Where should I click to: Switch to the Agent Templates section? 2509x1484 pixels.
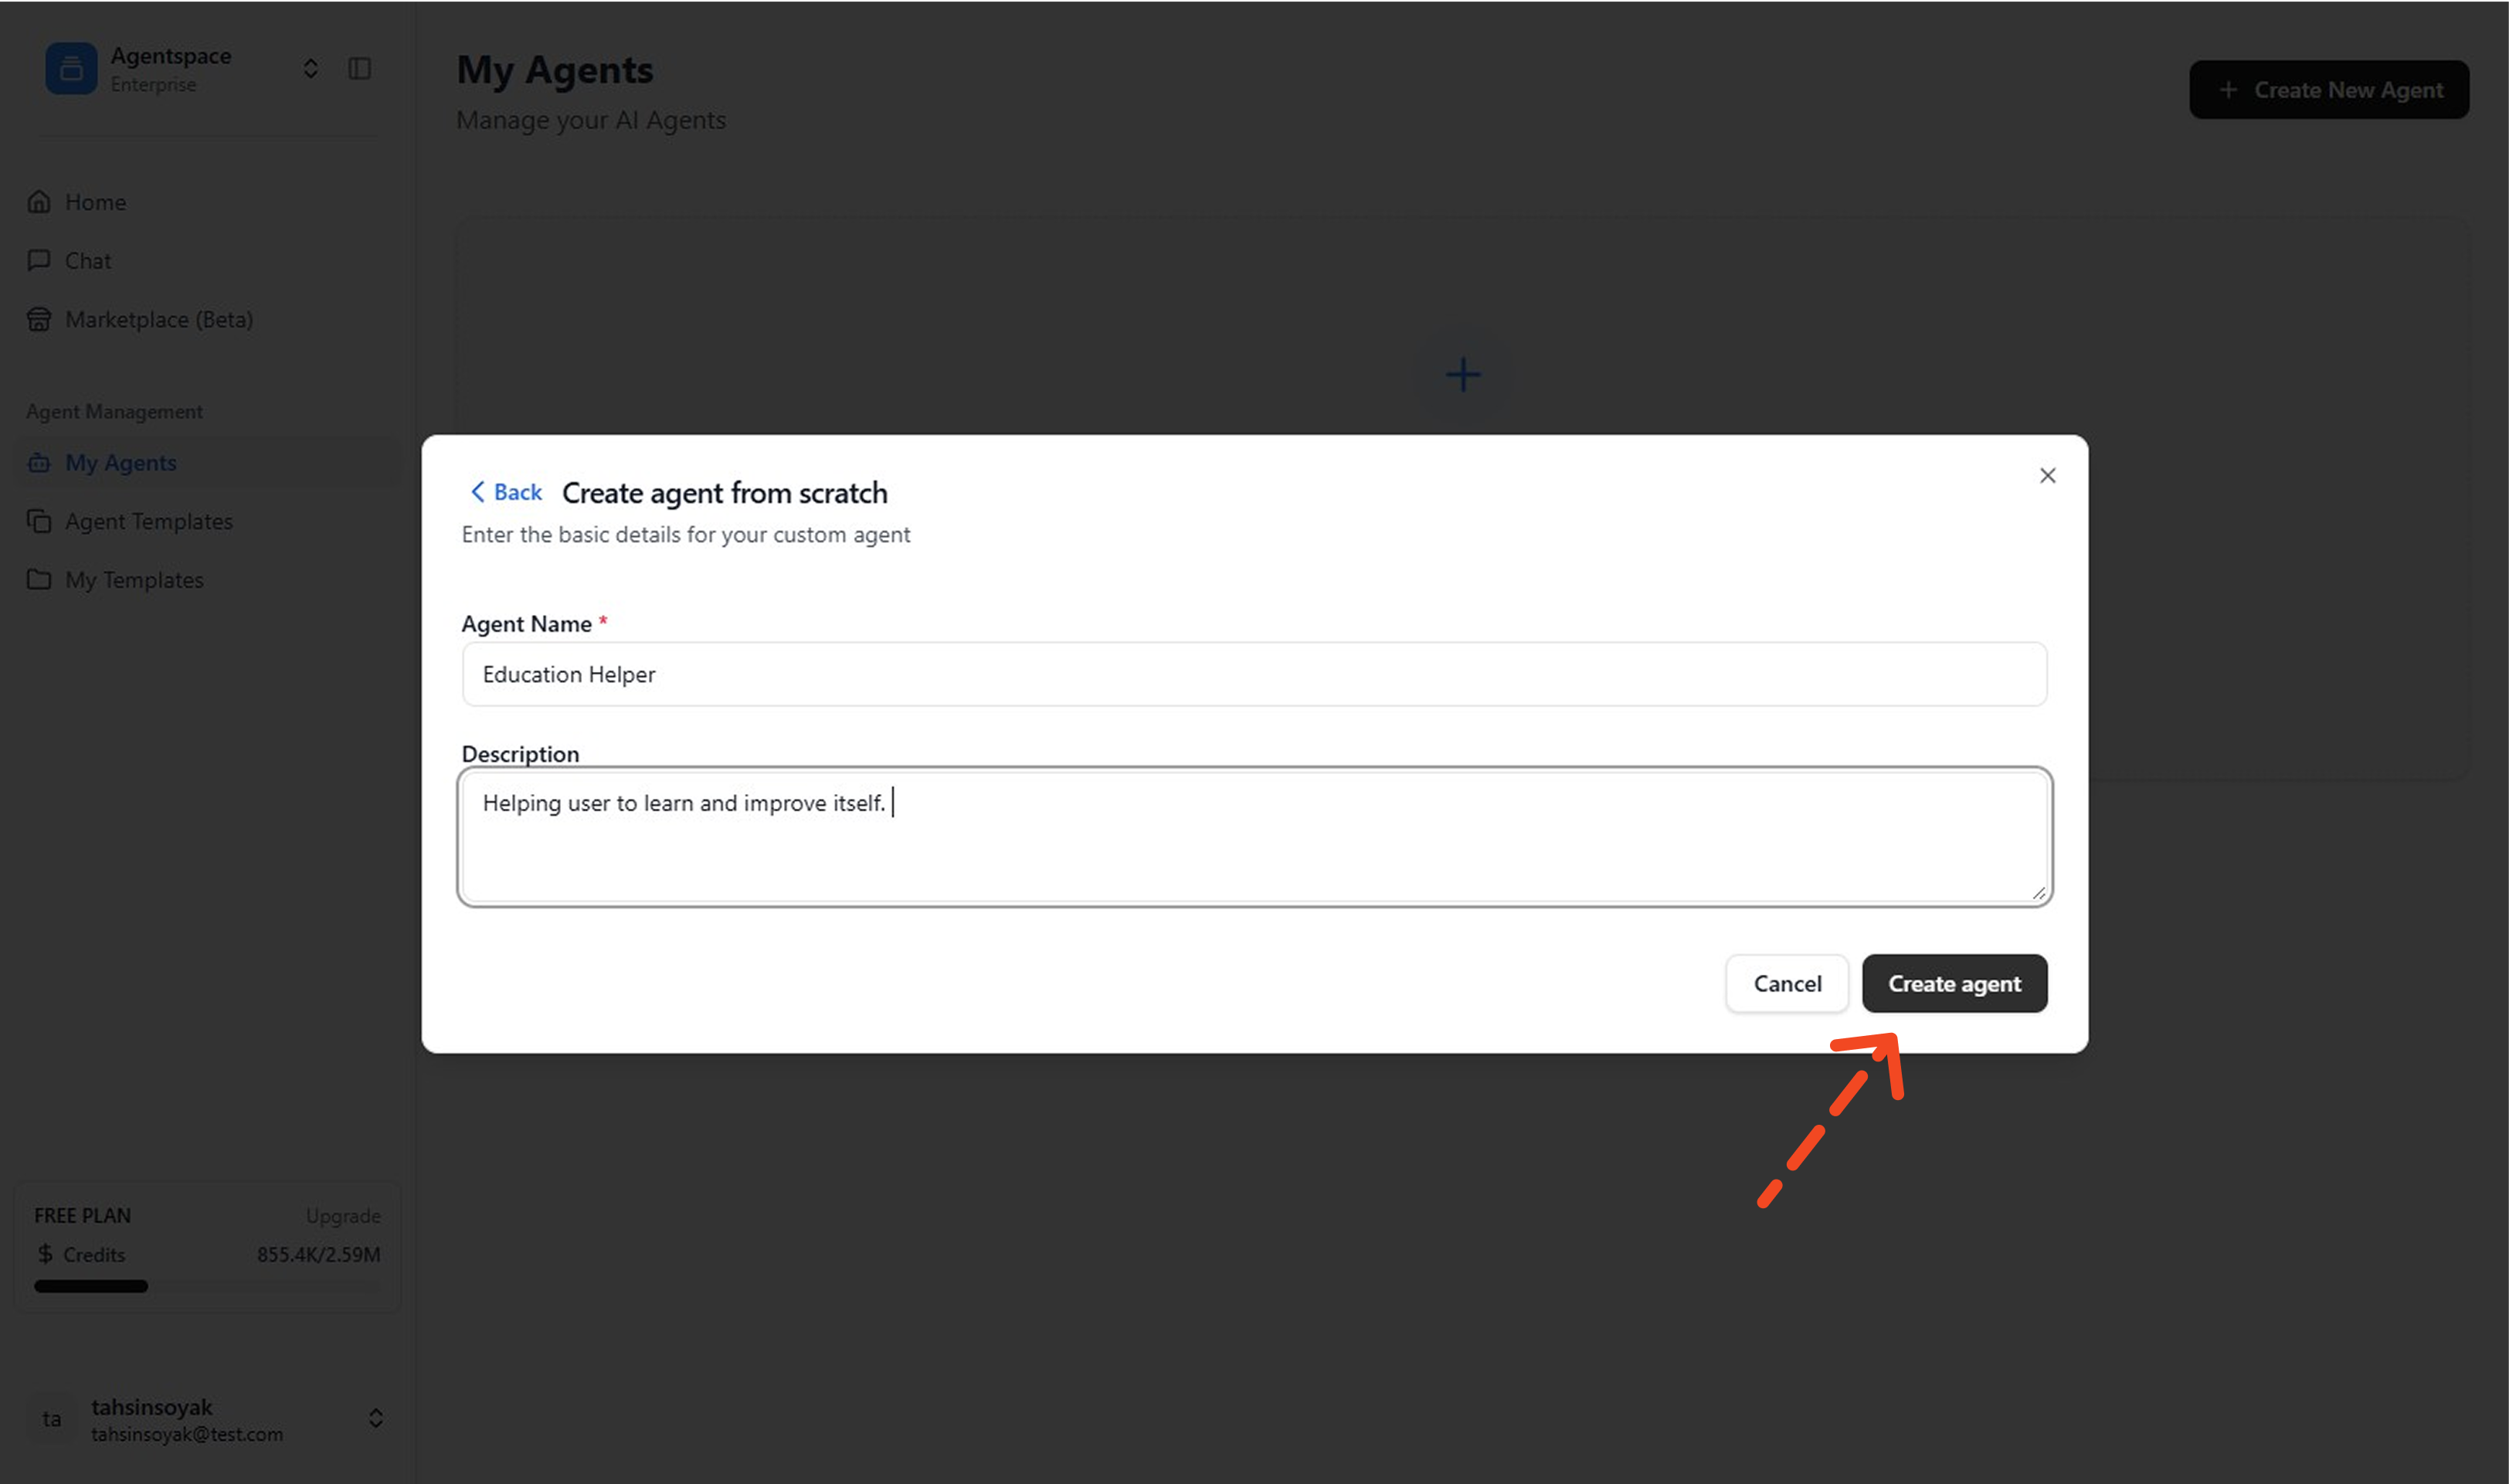[148, 521]
